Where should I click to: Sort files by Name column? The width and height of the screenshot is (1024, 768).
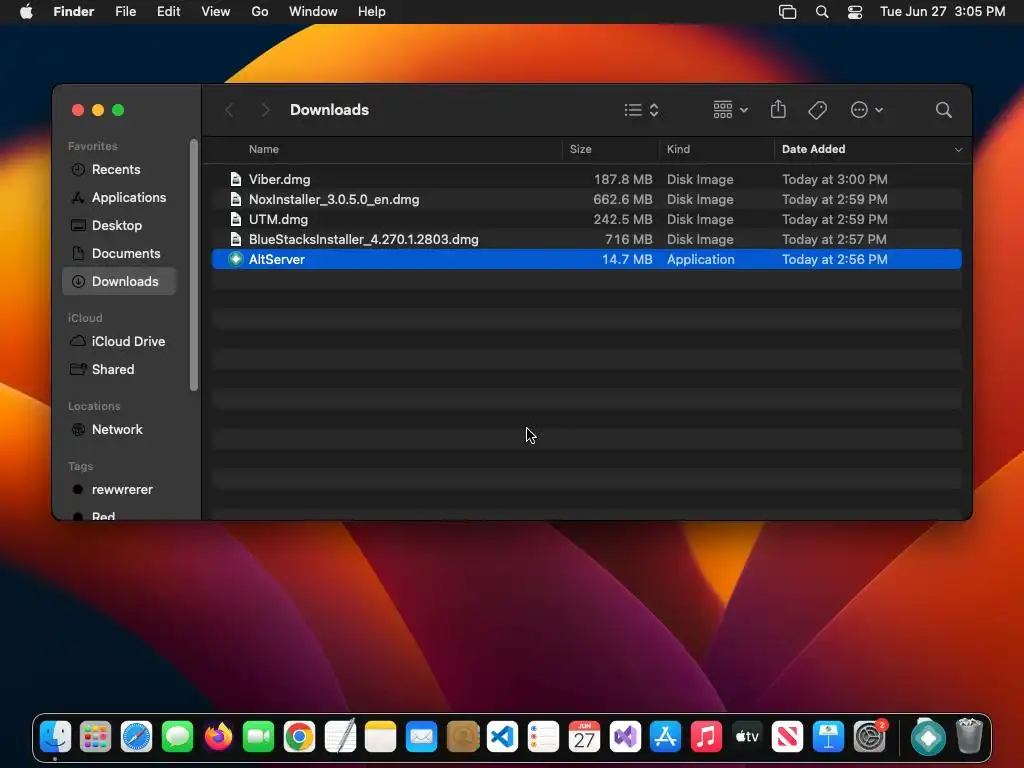[x=264, y=150]
